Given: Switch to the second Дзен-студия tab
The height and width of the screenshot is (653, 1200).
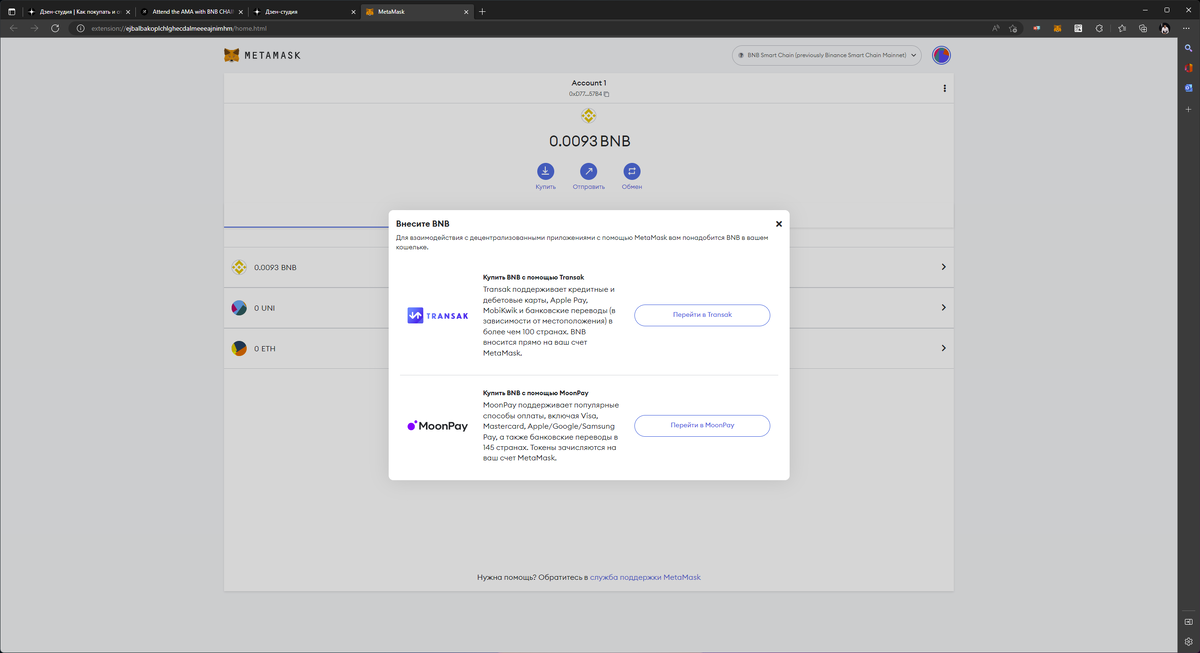Looking at the screenshot, I should (x=302, y=11).
